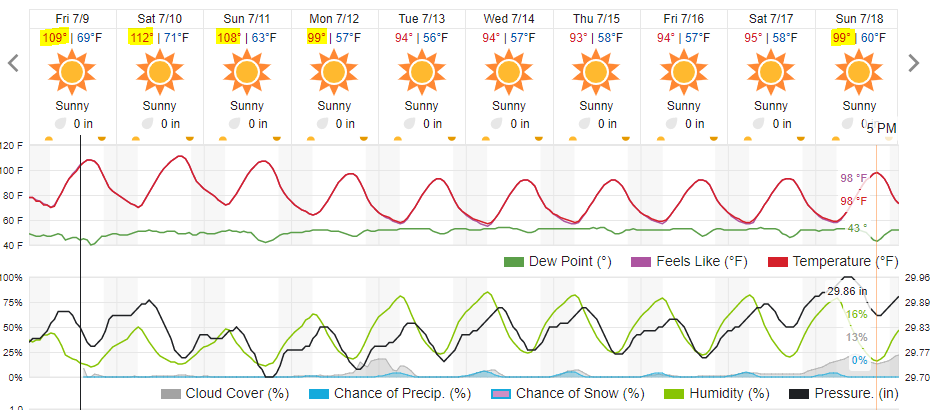Click the Chance of Precip. legend label
Image resolution: width=939 pixels, height=410 pixels.
tap(402, 394)
